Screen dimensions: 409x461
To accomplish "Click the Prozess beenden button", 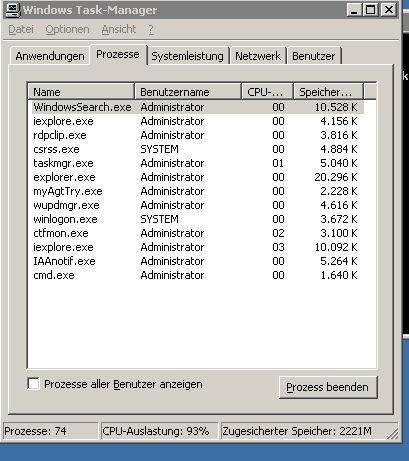I will tap(328, 387).
